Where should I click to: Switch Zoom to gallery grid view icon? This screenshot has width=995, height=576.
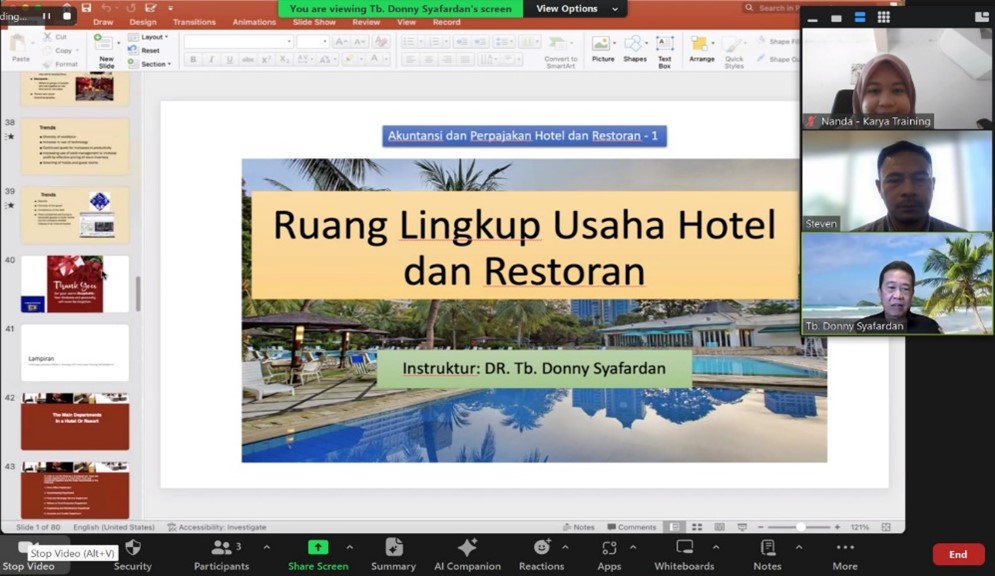point(883,17)
